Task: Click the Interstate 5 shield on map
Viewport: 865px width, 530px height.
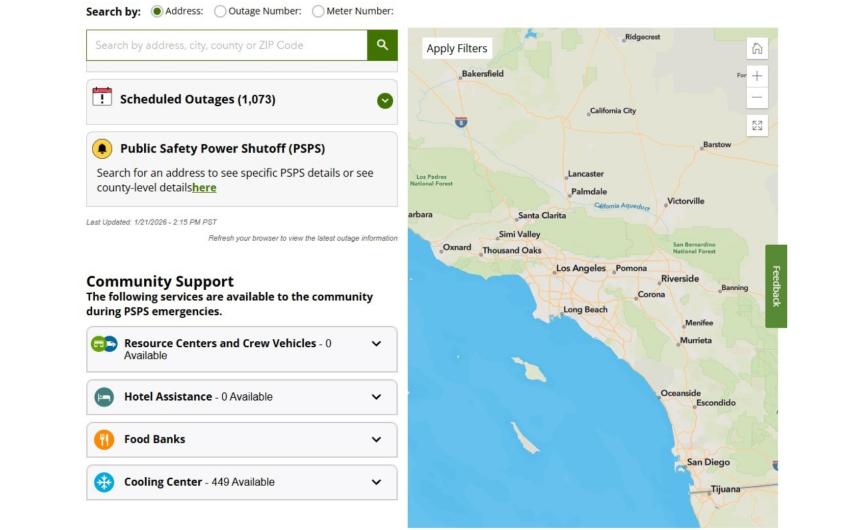Action: click(x=461, y=122)
